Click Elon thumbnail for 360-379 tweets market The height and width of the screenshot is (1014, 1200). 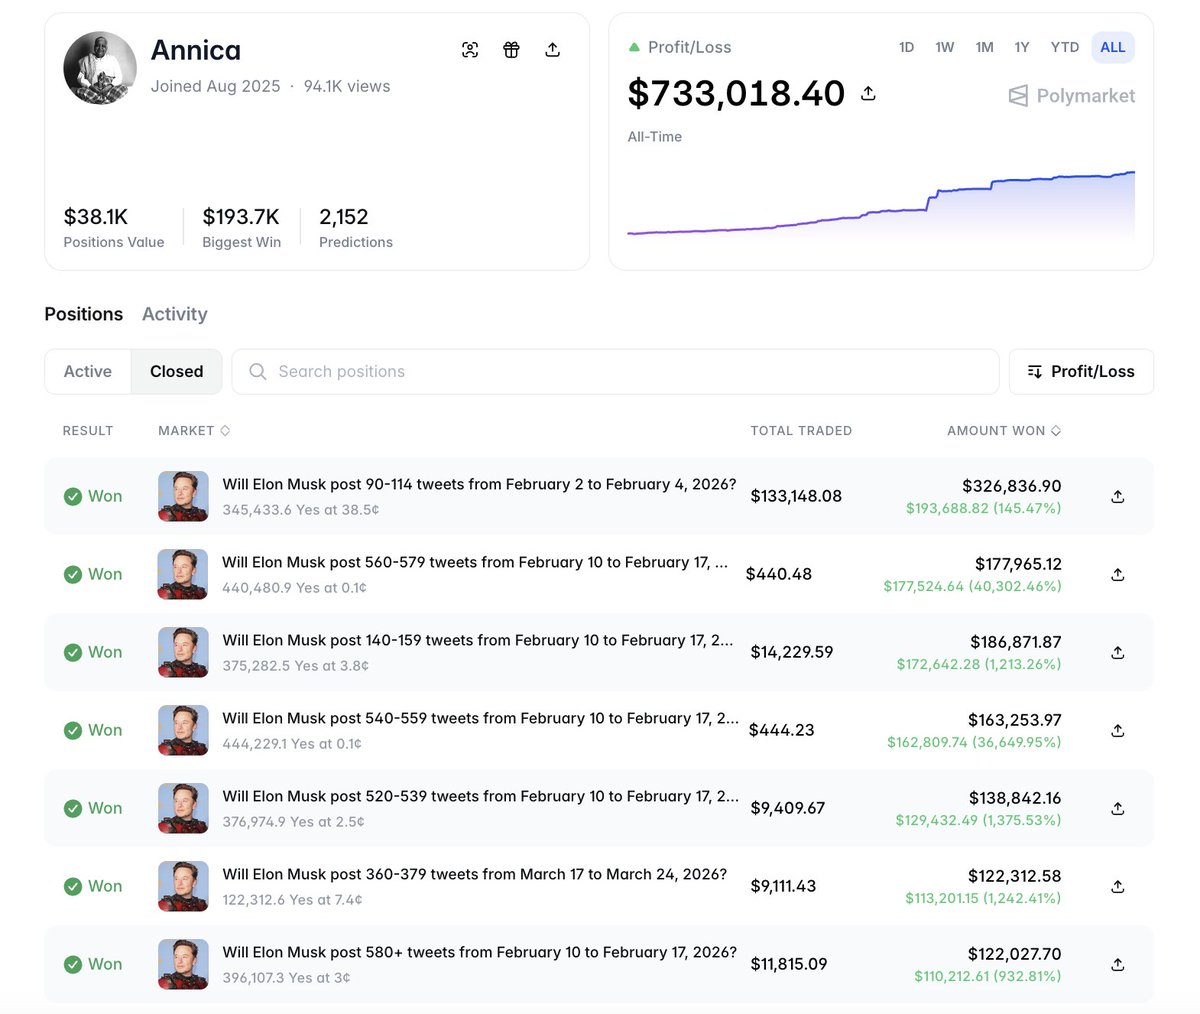click(183, 886)
